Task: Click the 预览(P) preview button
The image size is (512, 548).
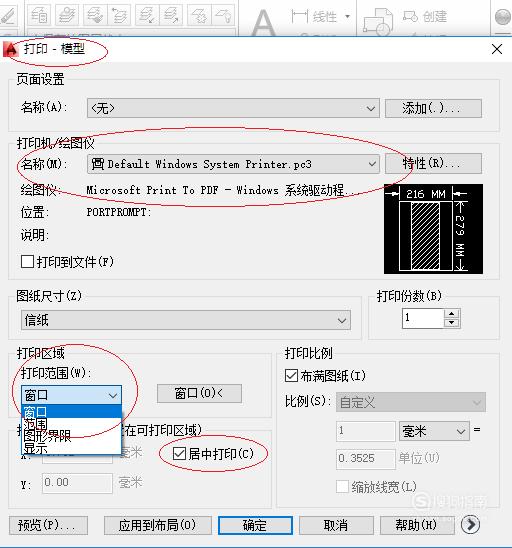Action: 48,525
